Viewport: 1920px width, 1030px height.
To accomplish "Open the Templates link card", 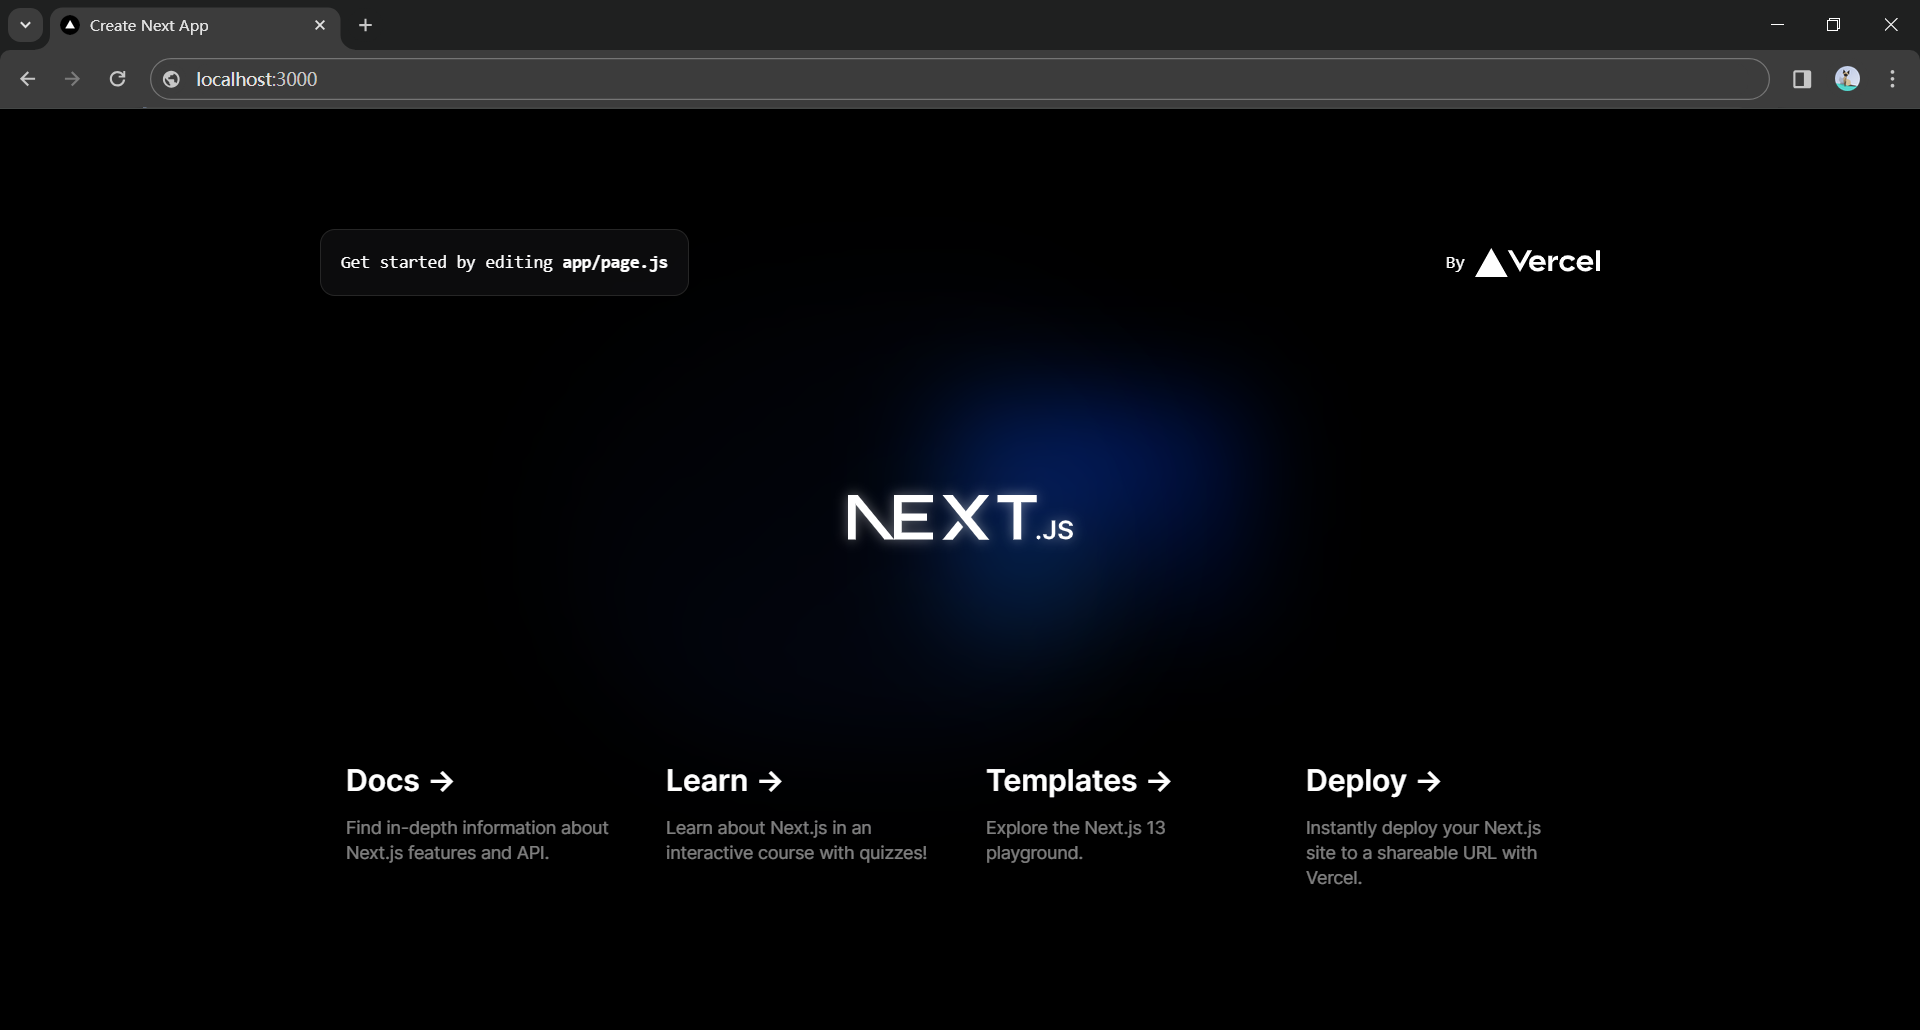I will pyautogui.click(x=1120, y=815).
